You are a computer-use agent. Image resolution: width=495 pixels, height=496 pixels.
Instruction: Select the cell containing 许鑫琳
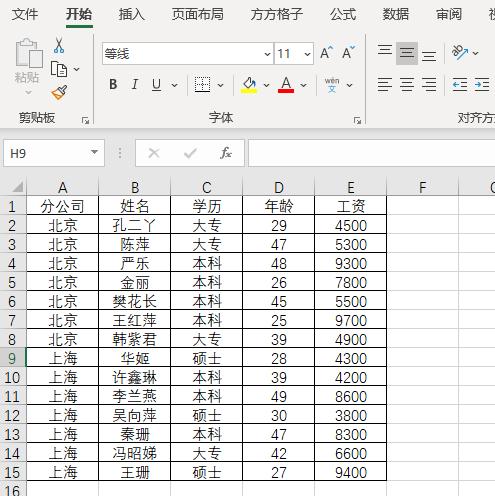pos(134,377)
